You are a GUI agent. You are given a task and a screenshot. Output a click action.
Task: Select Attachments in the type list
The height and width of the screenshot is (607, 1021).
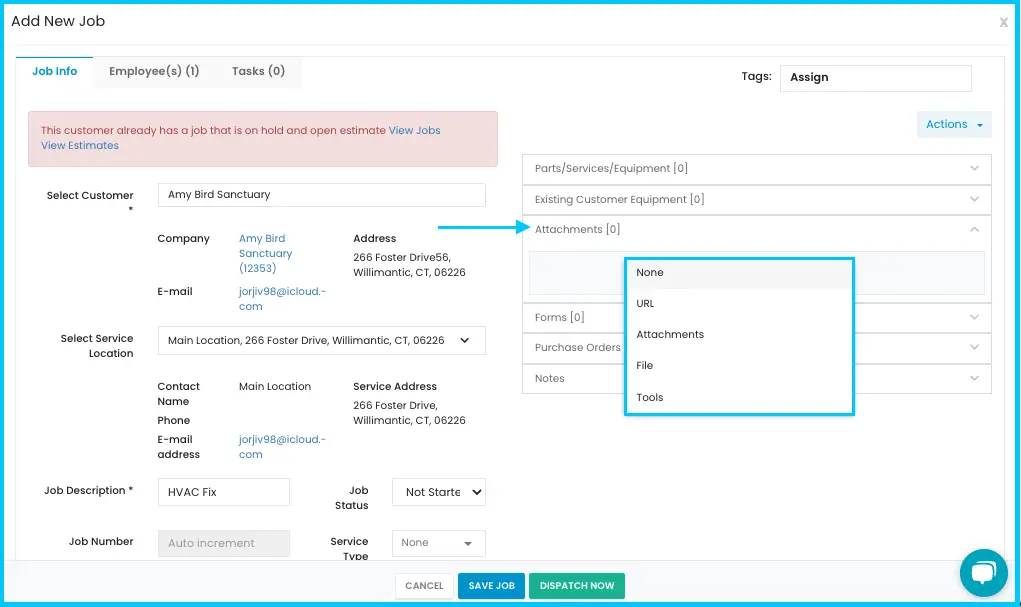coord(739,335)
